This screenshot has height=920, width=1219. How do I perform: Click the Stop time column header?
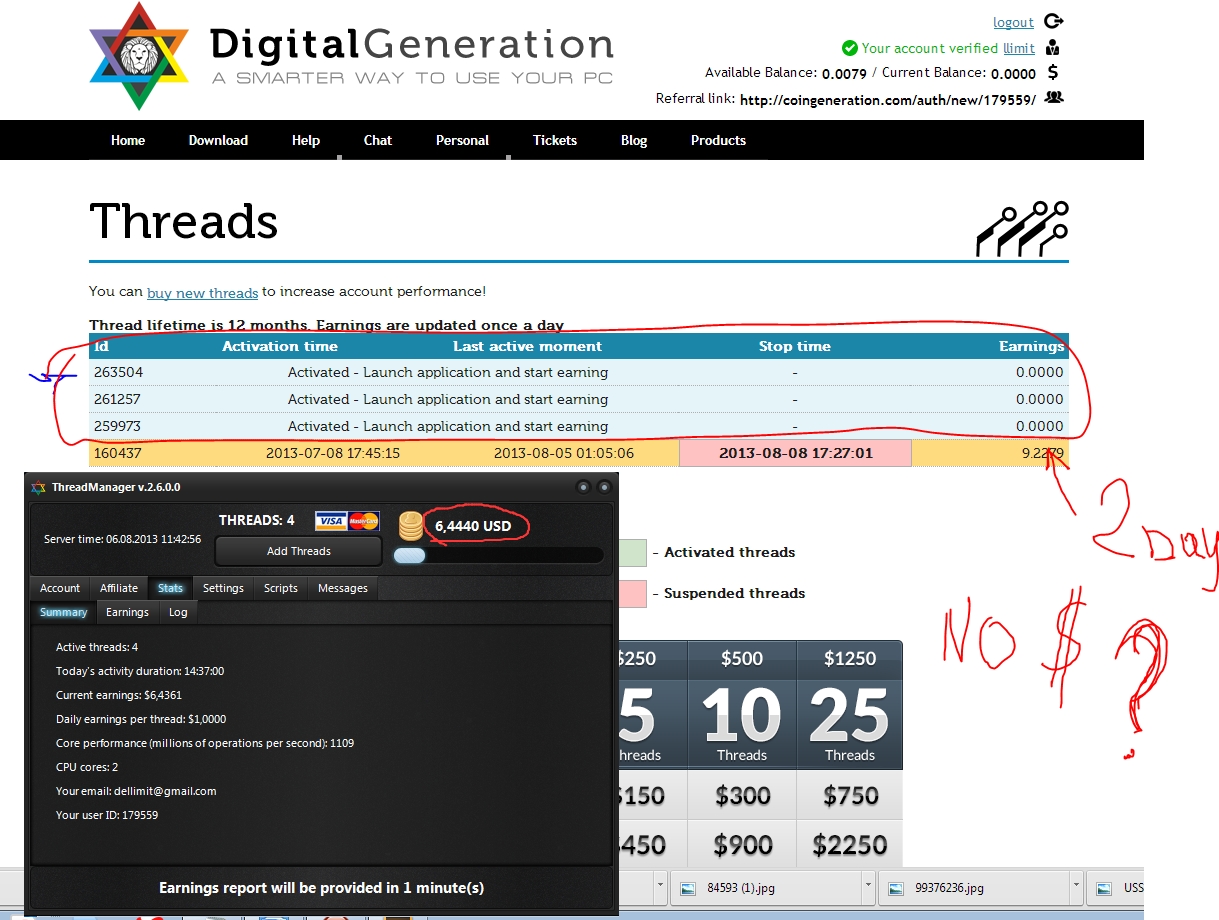[795, 346]
